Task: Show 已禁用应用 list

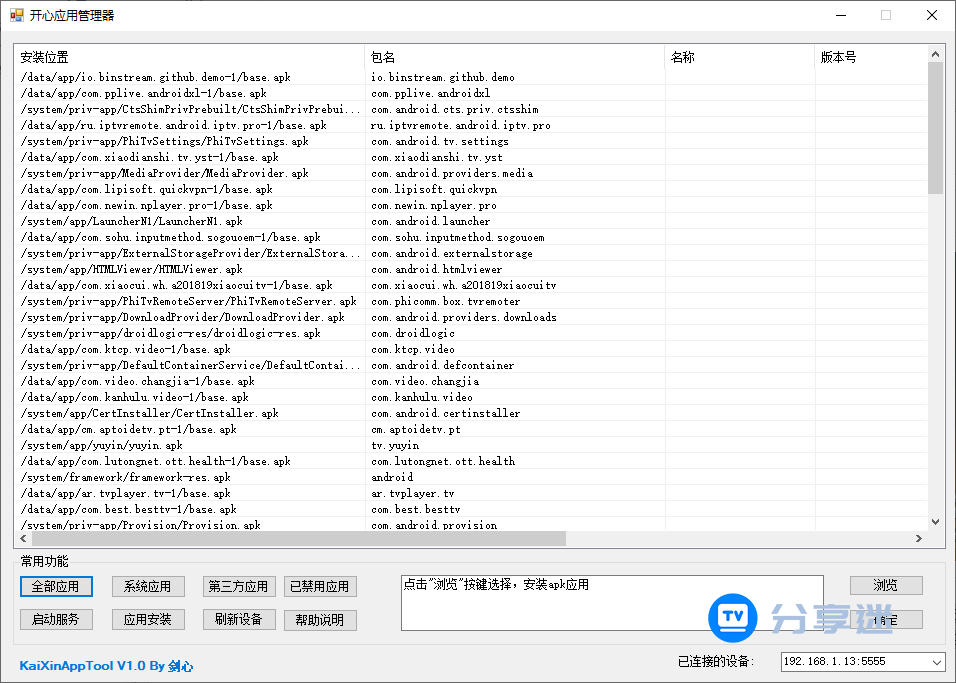Action: click(x=320, y=586)
